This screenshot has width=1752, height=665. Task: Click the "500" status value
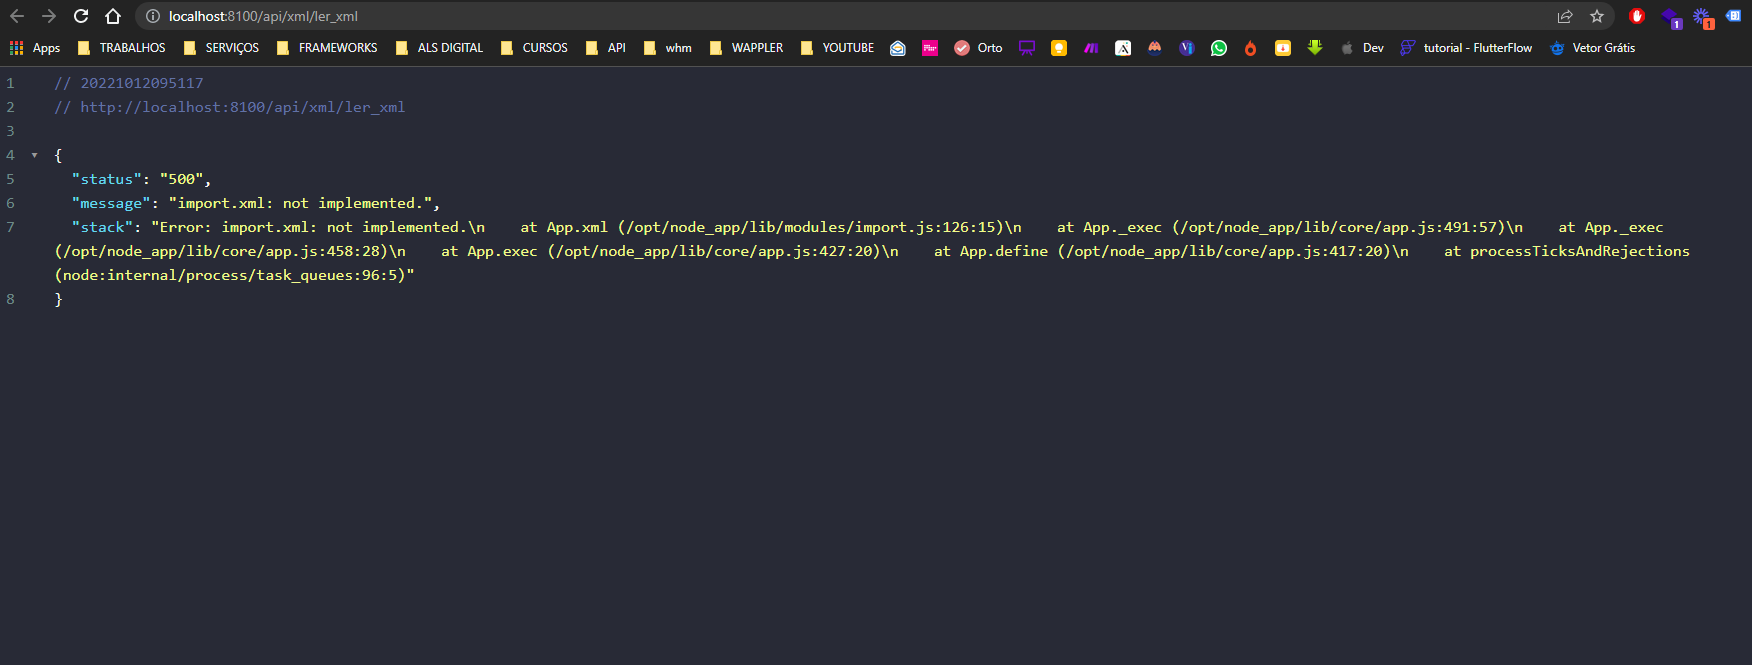click(182, 179)
